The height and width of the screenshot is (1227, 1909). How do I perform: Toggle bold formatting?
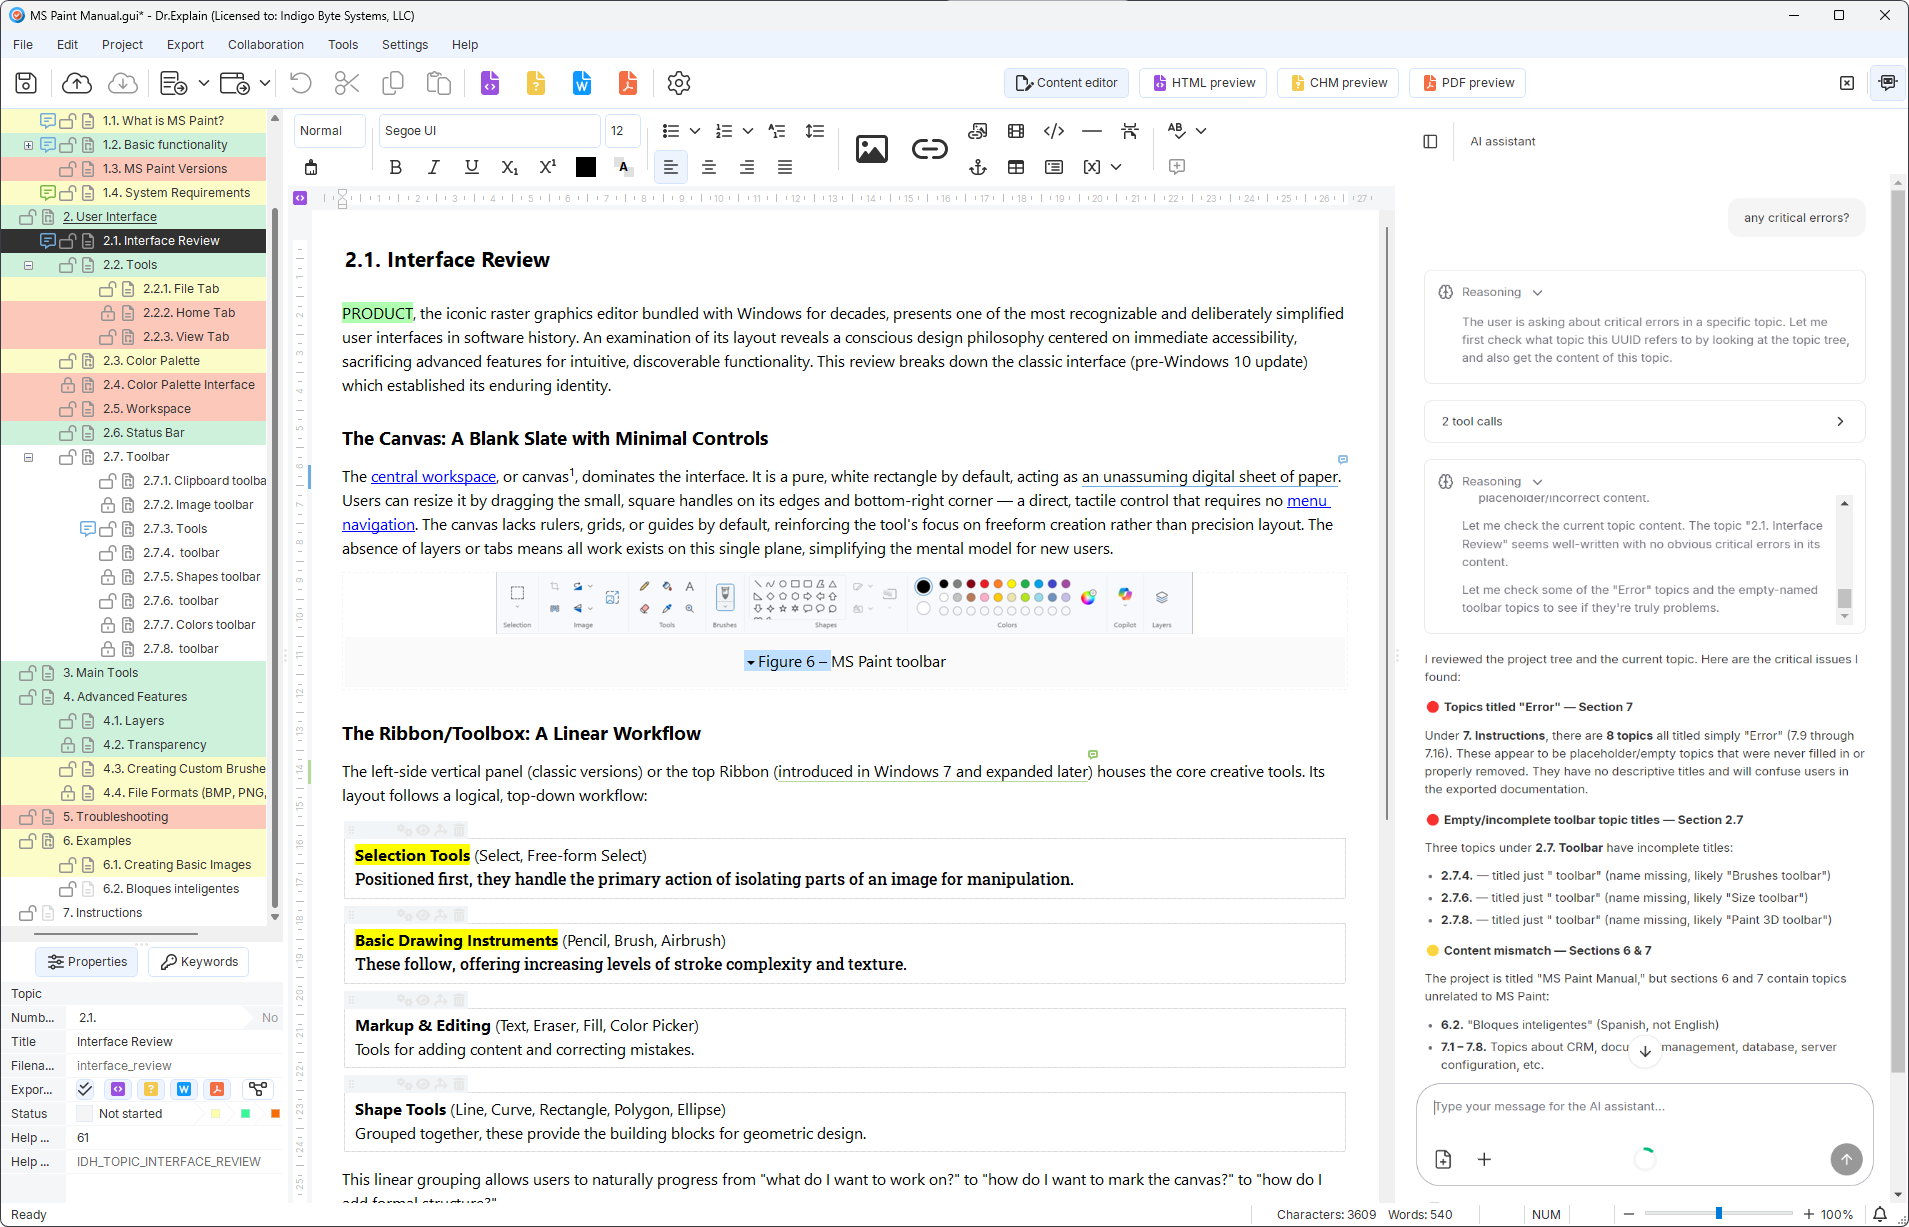tap(396, 167)
